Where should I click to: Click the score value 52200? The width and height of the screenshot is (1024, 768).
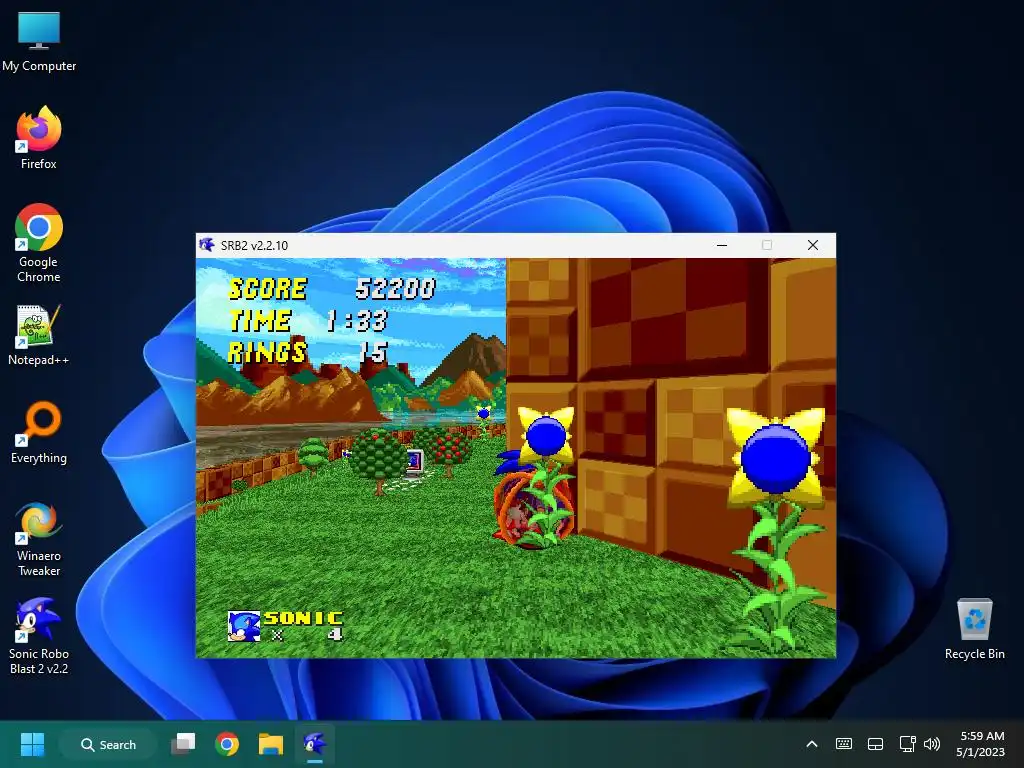pyautogui.click(x=396, y=289)
